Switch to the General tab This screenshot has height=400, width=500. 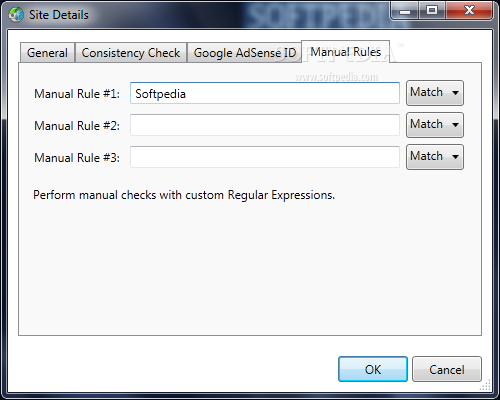click(47, 53)
